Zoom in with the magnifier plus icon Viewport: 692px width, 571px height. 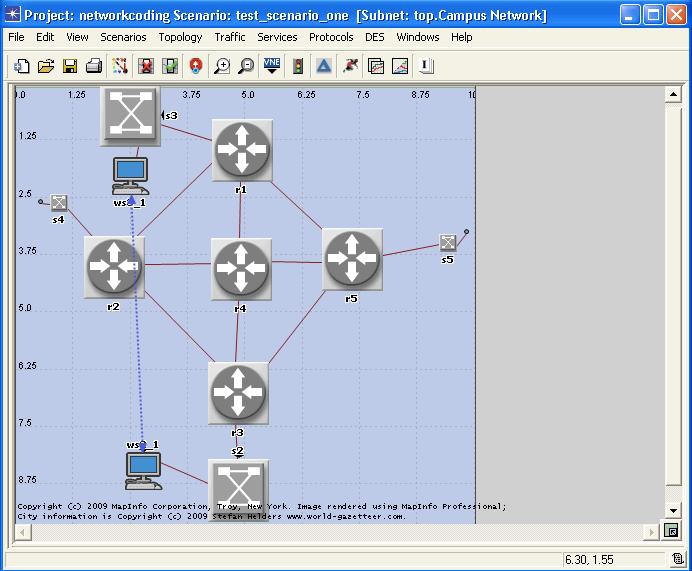(x=222, y=66)
